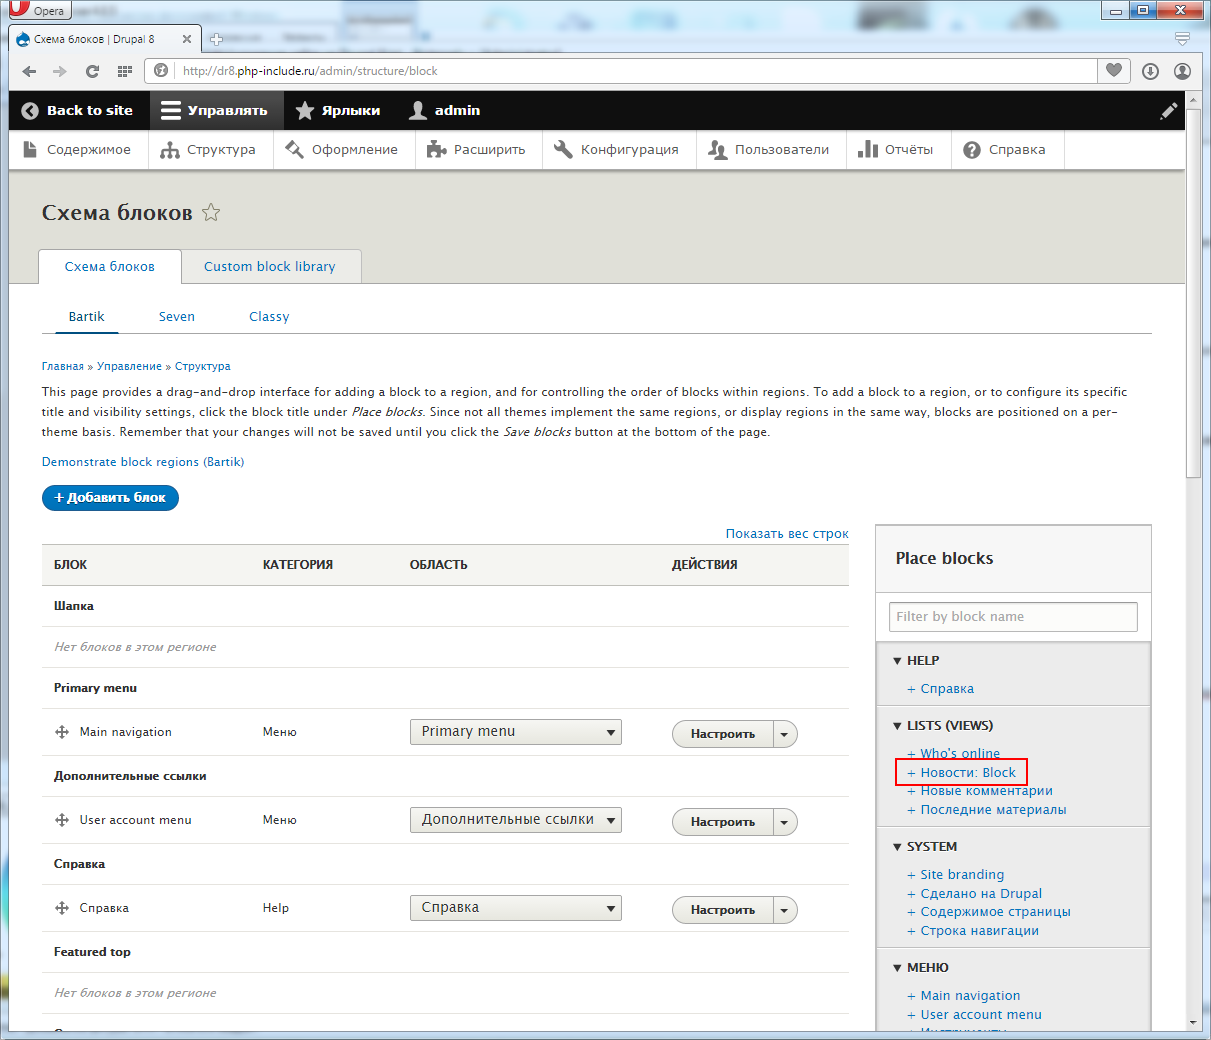
Task: Open Demonstrate block regions (Bartik) link
Action: (x=143, y=462)
